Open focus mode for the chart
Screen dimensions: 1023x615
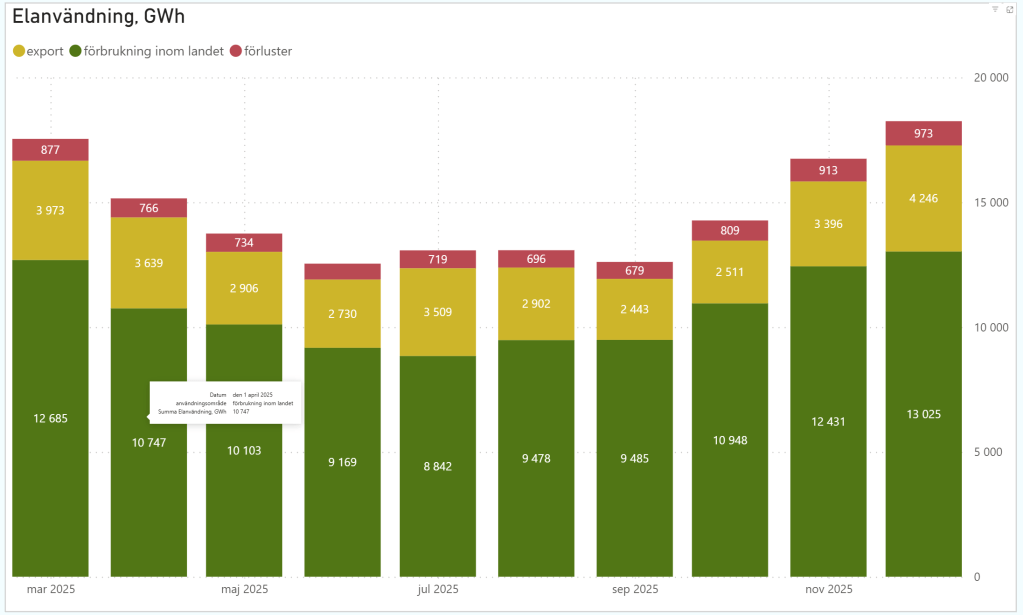click(1008, 8)
